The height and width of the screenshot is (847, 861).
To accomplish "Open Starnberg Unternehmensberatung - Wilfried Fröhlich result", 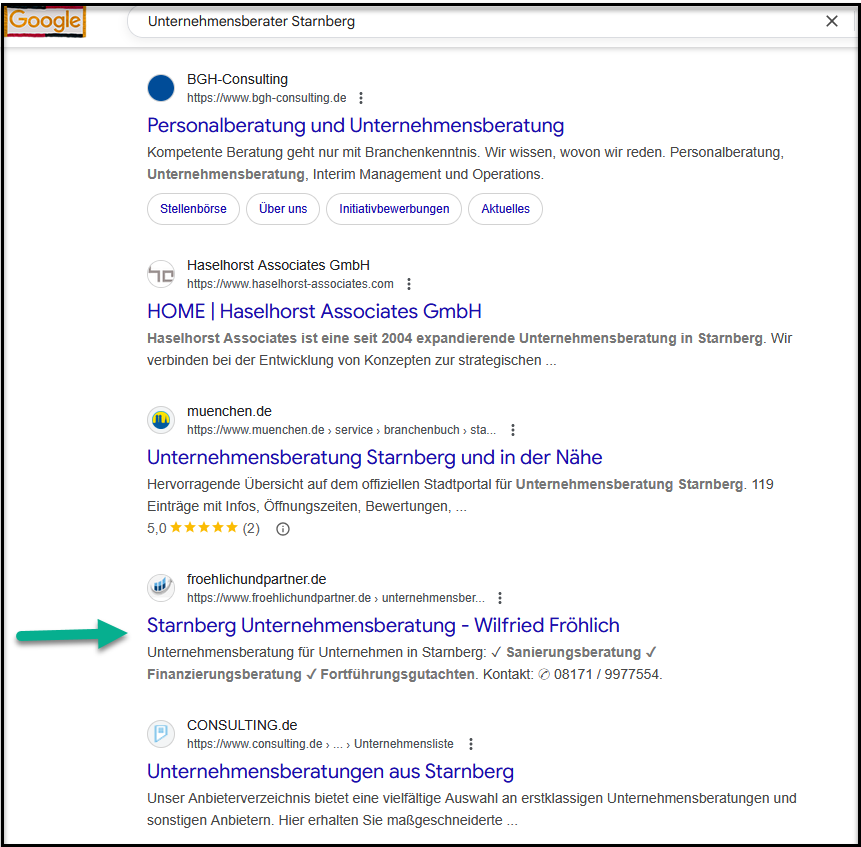I will 383,625.
